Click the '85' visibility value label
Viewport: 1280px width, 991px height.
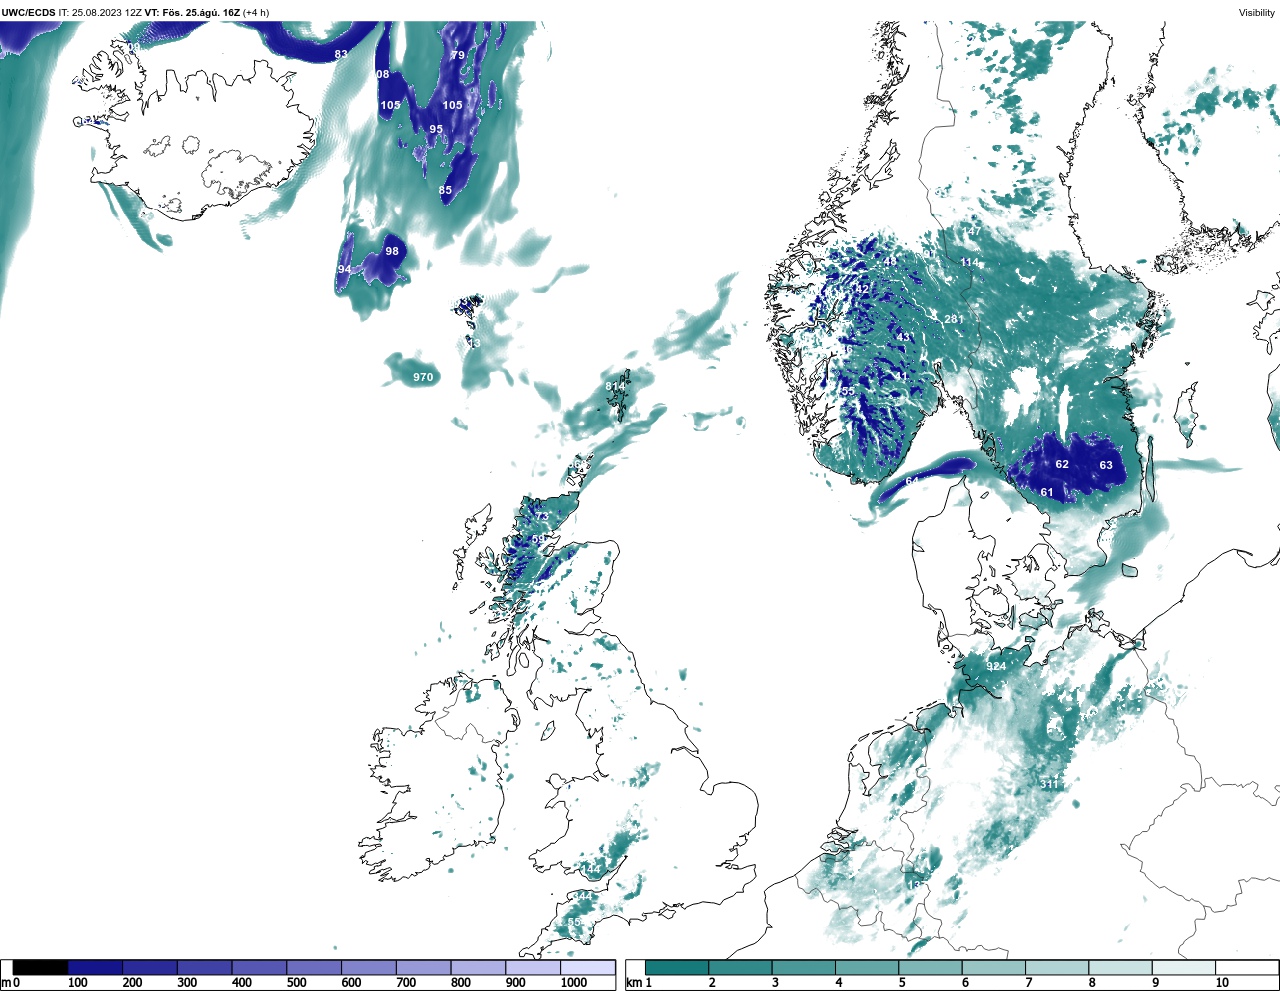coord(445,190)
